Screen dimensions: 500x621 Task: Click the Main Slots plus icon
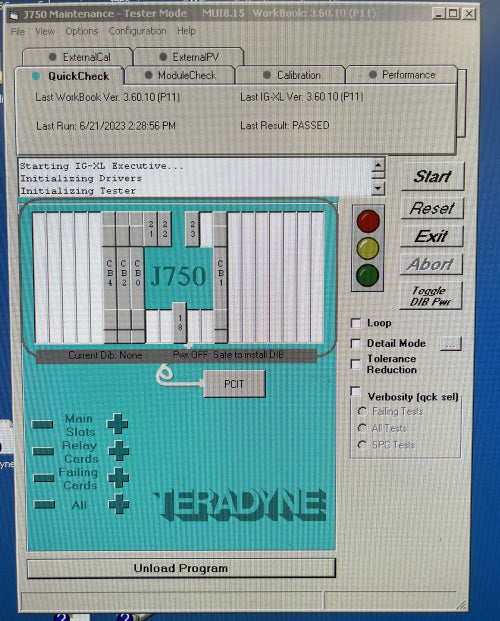(117, 424)
